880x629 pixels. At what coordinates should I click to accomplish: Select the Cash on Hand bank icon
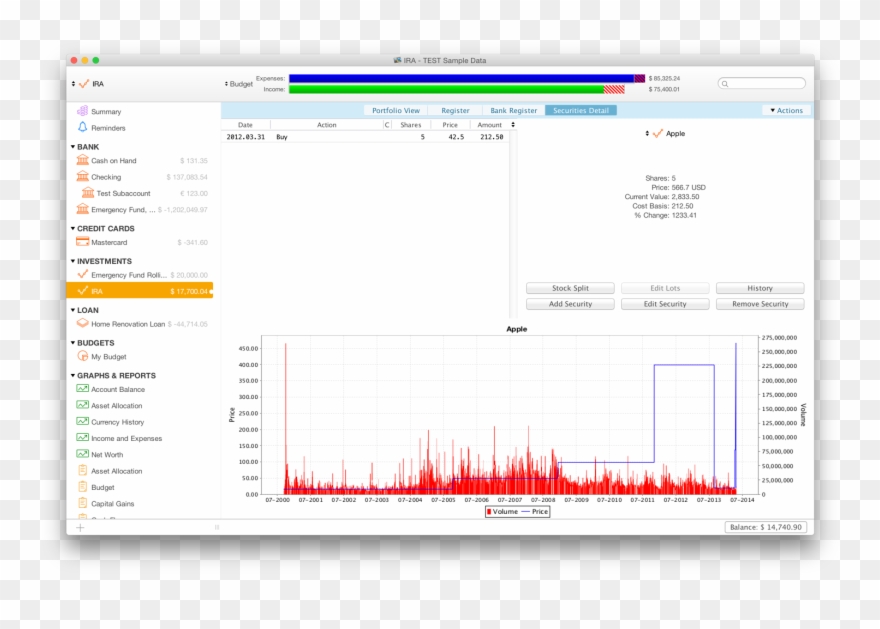click(83, 160)
